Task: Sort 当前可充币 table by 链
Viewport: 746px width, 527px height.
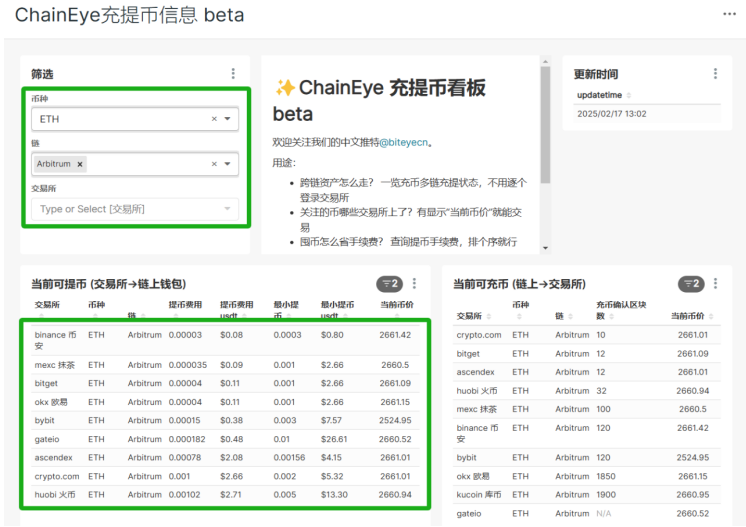Action: 564,316
